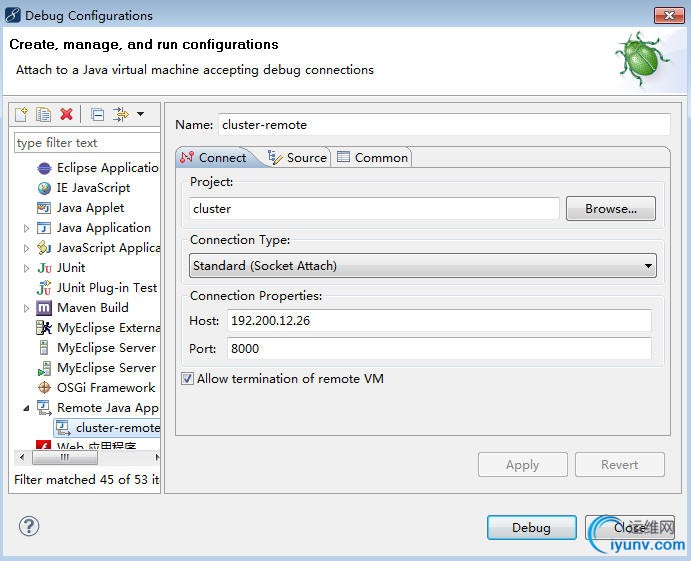Viewport: 691px width, 561px height.
Task: Click the JUnit Plug-in Test icon
Action: tap(44, 288)
